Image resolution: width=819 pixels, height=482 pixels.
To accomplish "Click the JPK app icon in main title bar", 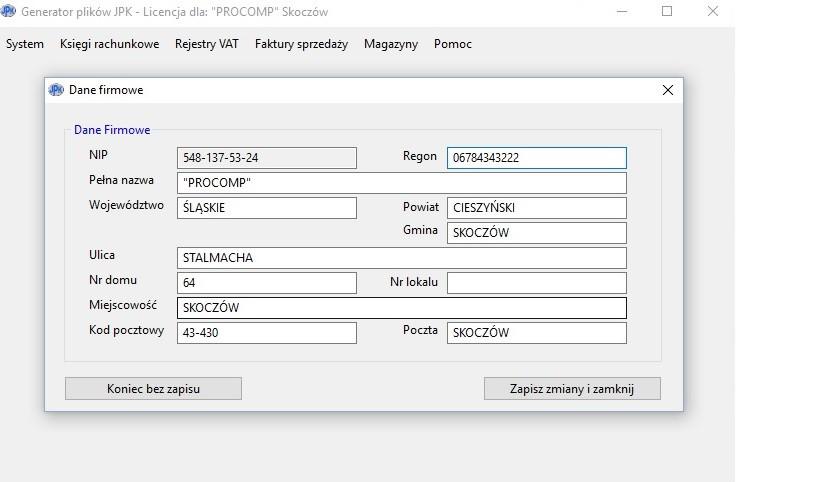I will click(x=8, y=11).
